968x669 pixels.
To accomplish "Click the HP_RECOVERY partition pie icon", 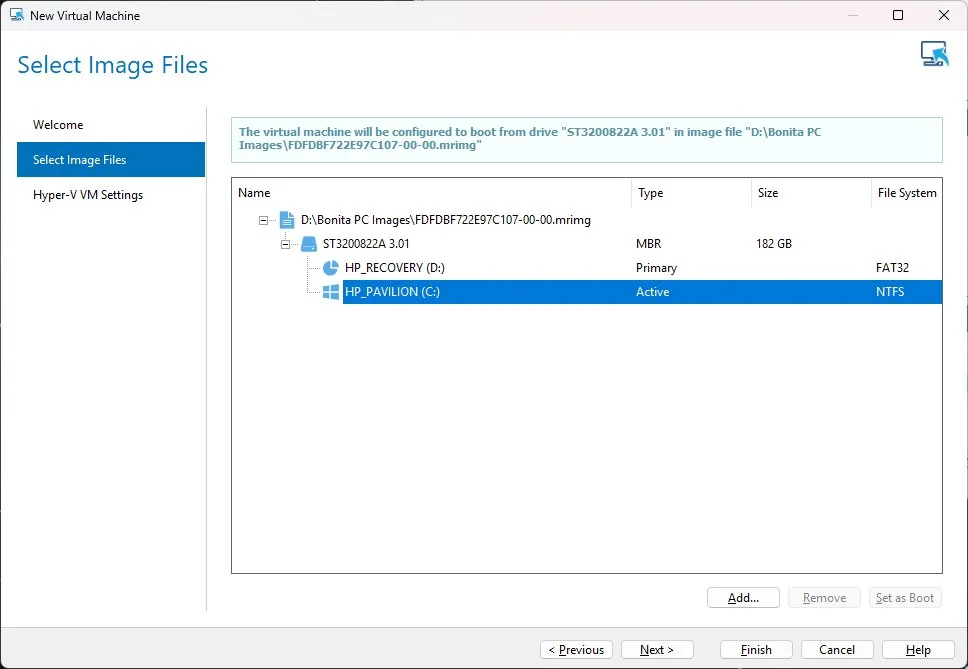I will tap(331, 268).
